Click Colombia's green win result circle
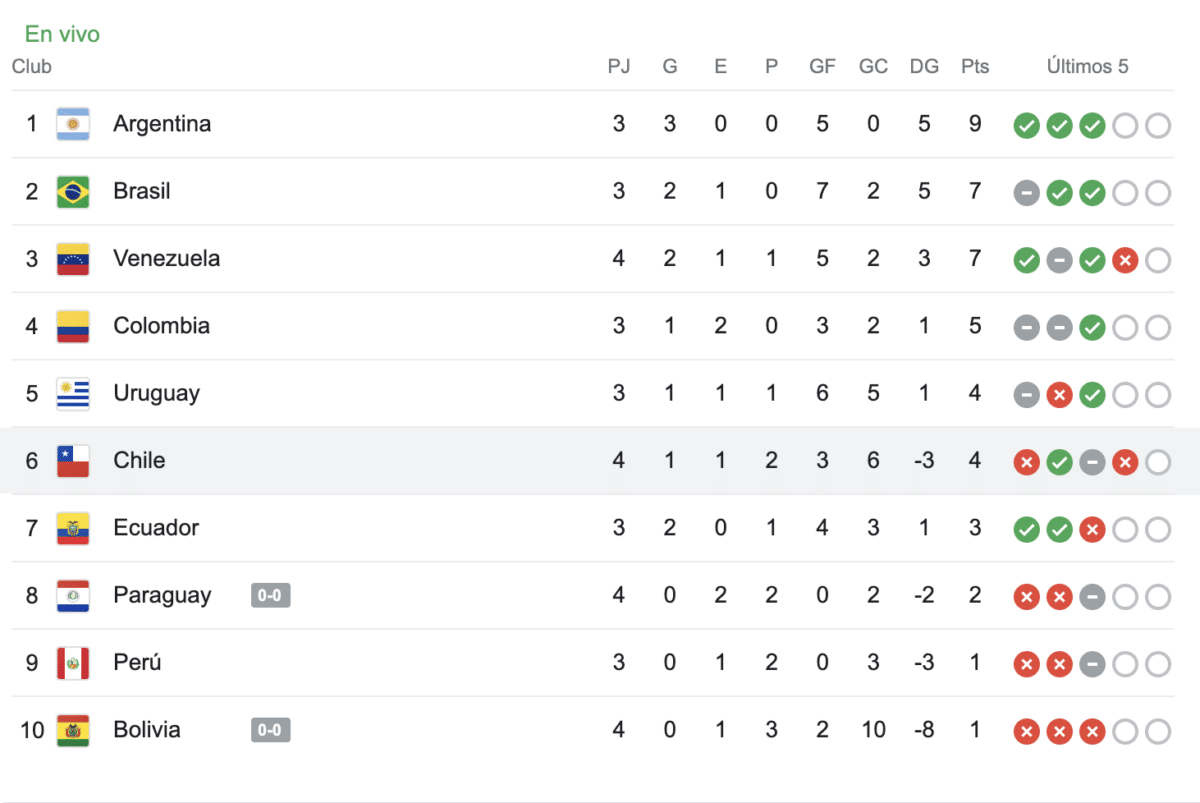This screenshot has width=1200, height=803. [1092, 326]
